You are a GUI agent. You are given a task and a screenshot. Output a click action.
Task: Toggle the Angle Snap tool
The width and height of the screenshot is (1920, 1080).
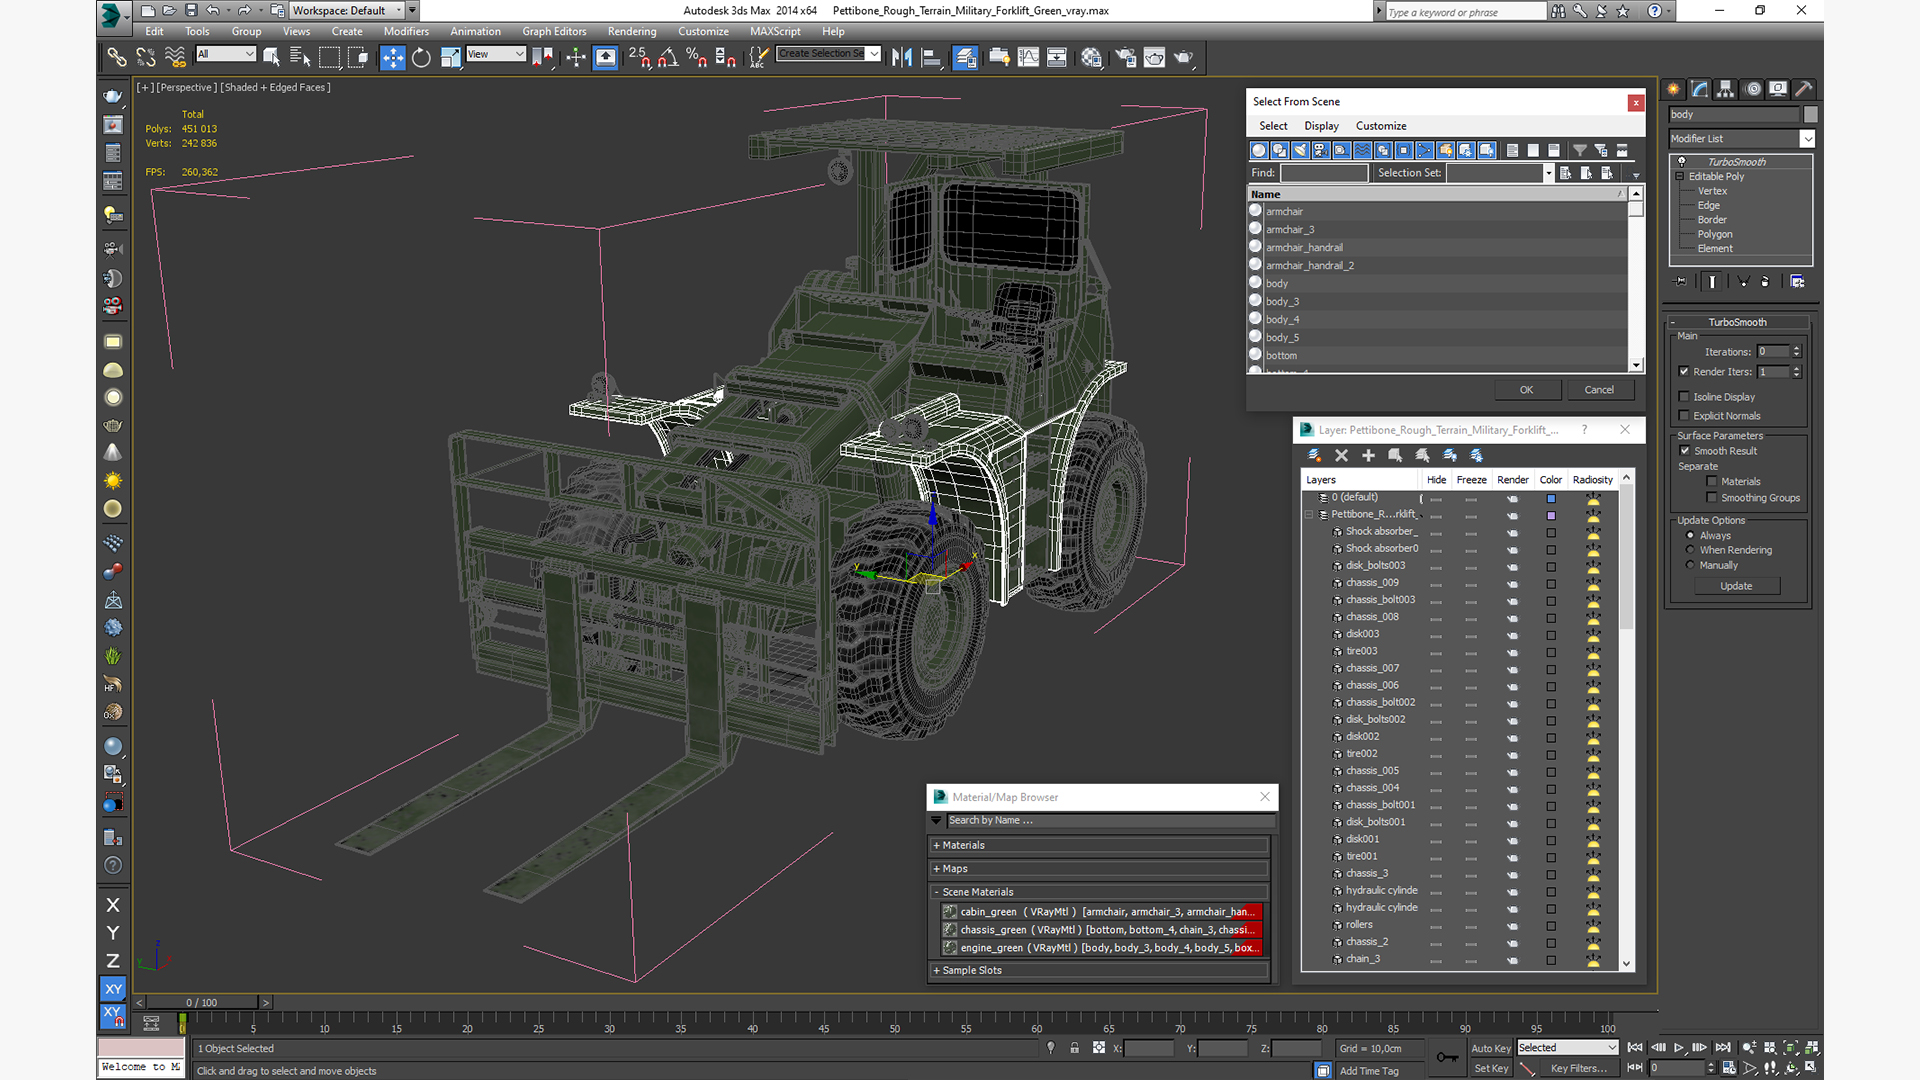click(668, 58)
